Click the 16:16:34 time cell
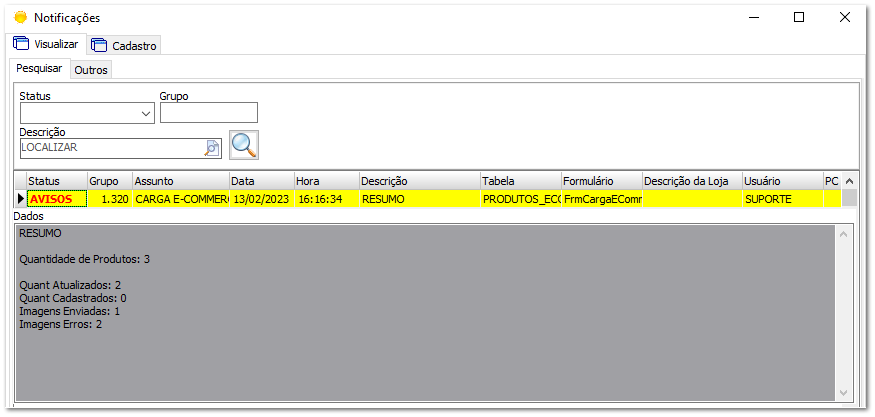This screenshot has height=417, width=875. 326,199
